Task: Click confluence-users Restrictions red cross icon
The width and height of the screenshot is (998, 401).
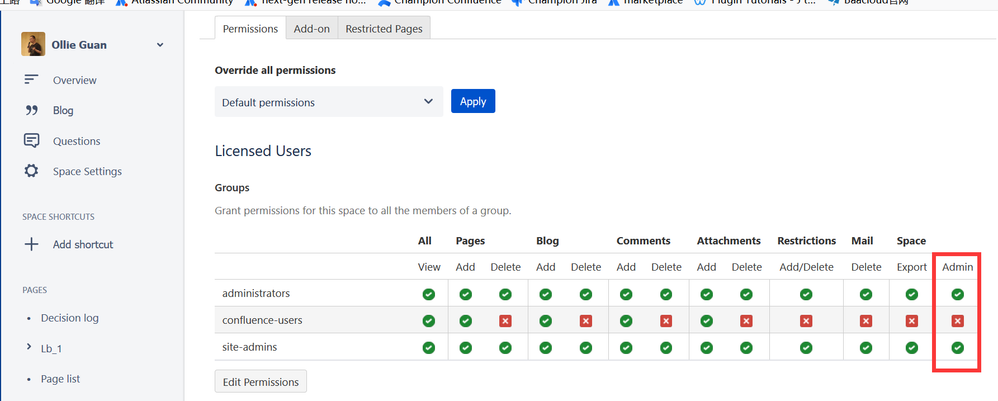Action: pyautogui.click(x=806, y=321)
